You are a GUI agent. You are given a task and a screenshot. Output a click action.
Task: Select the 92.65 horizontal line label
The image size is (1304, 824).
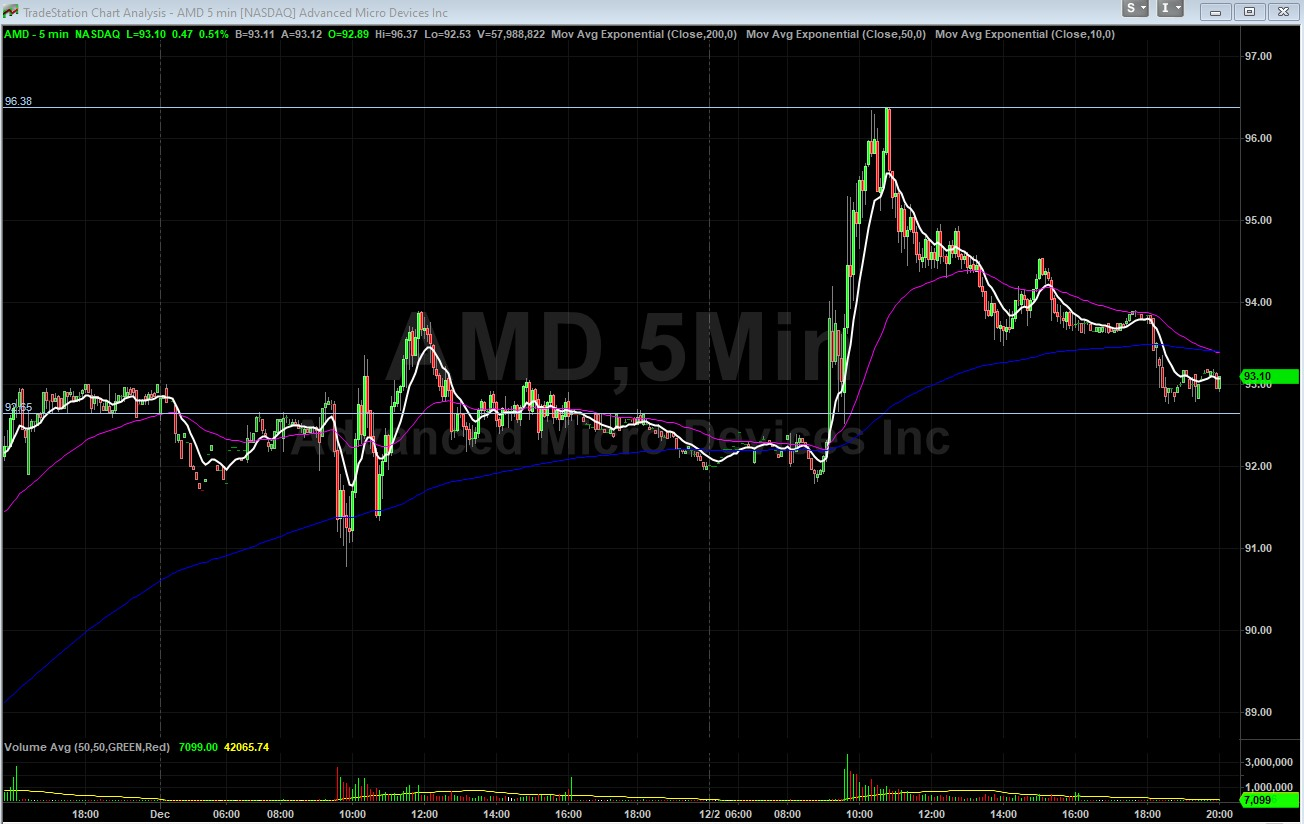(x=18, y=407)
